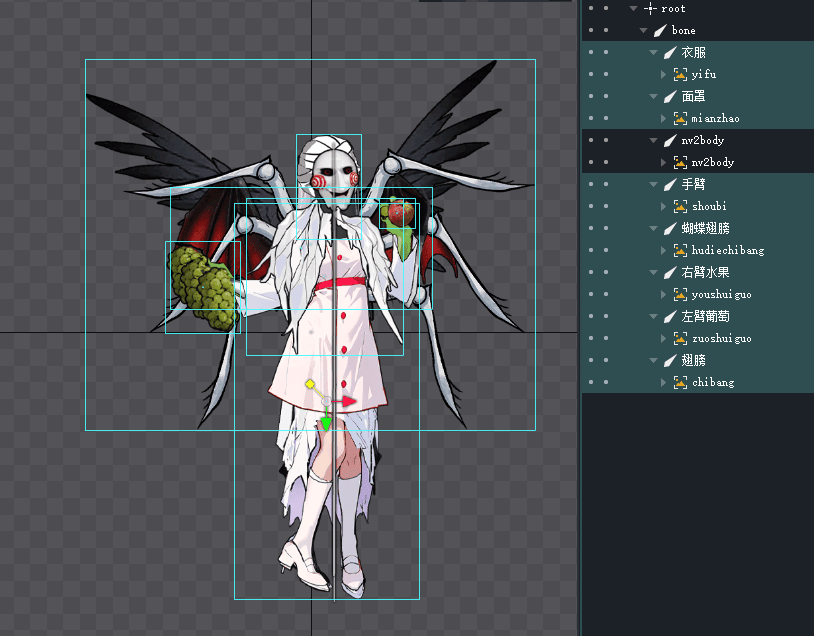Viewport: 814px width, 636px height.
Task: Click the bone icon next to 衣服
Action: coord(670,52)
